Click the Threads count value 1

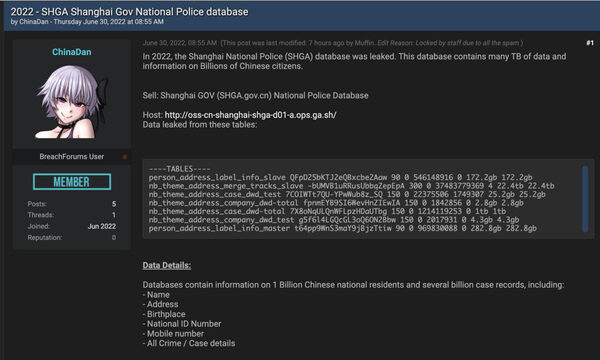pos(114,215)
